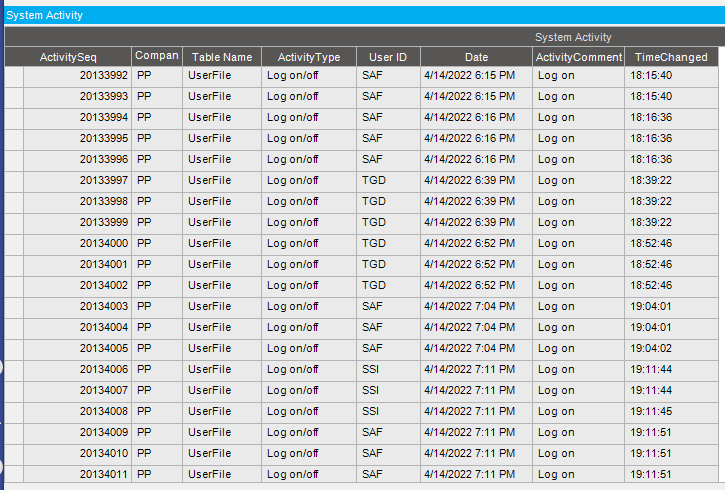Click ActivitySeq cell 20134004
This screenshot has height=490, width=725.
click(x=78, y=328)
